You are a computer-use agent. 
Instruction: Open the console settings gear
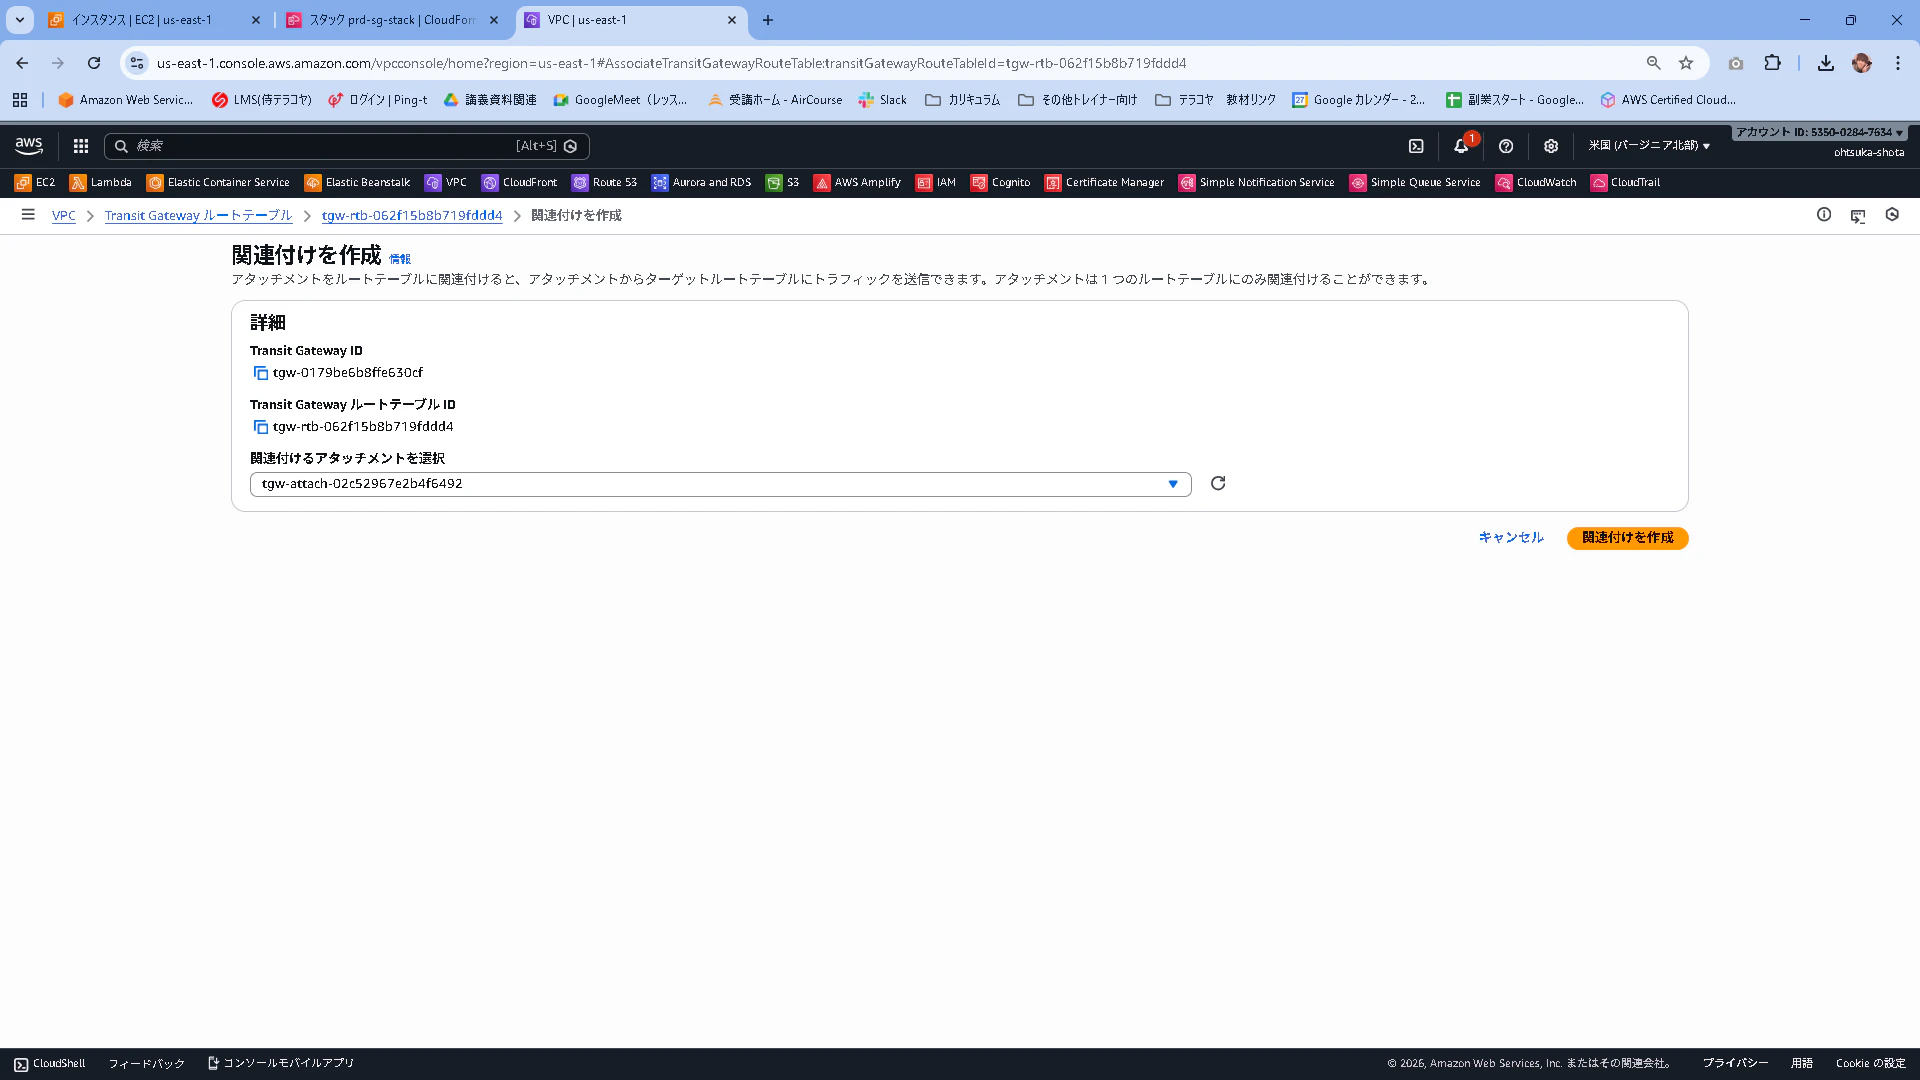pyautogui.click(x=1551, y=146)
